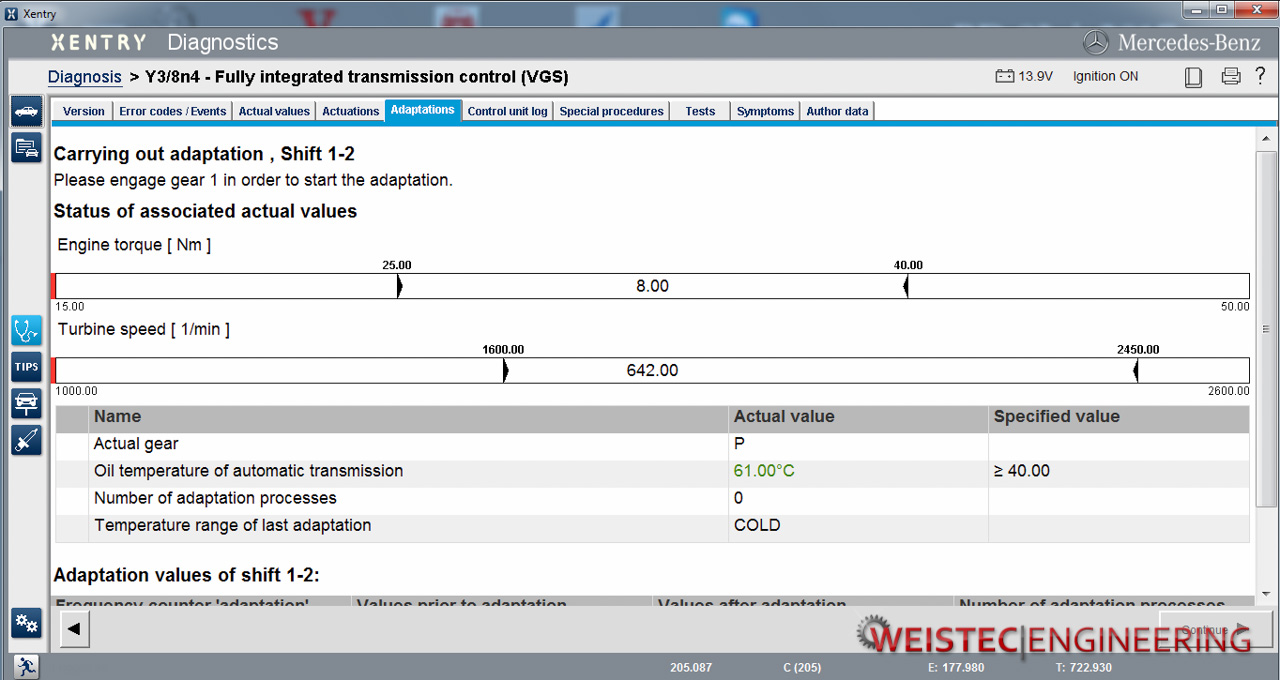This screenshot has height=680, width=1280.
Task: Click the running man exit icon
Action: pyautogui.click(x=26, y=666)
